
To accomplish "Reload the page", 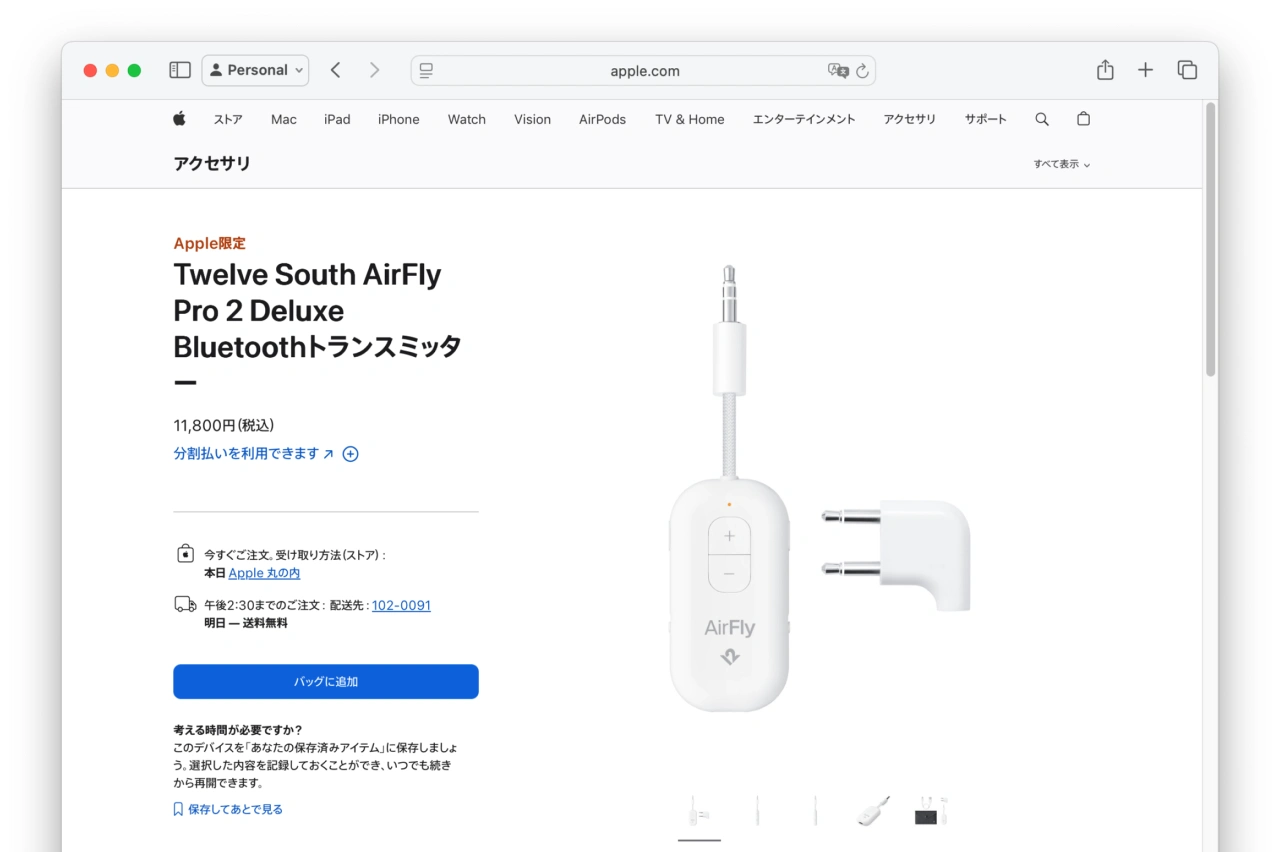I will click(862, 71).
